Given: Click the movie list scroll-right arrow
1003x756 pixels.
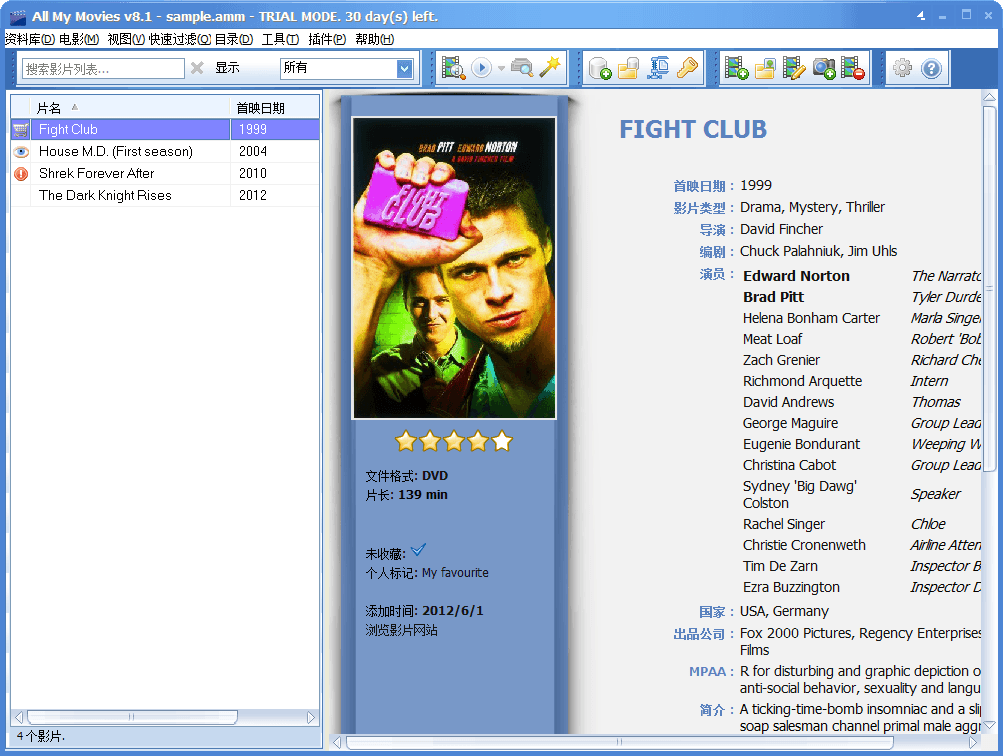Looking at the screenshot, I should point(311,717).
